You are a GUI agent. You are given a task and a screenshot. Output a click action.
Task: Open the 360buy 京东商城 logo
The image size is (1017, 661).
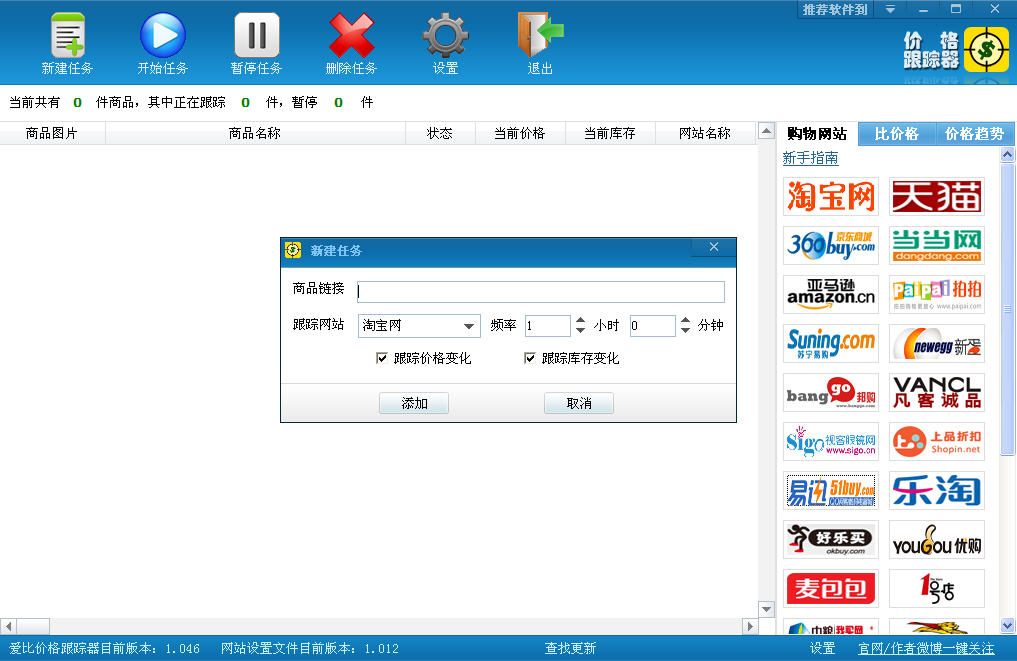831,245
